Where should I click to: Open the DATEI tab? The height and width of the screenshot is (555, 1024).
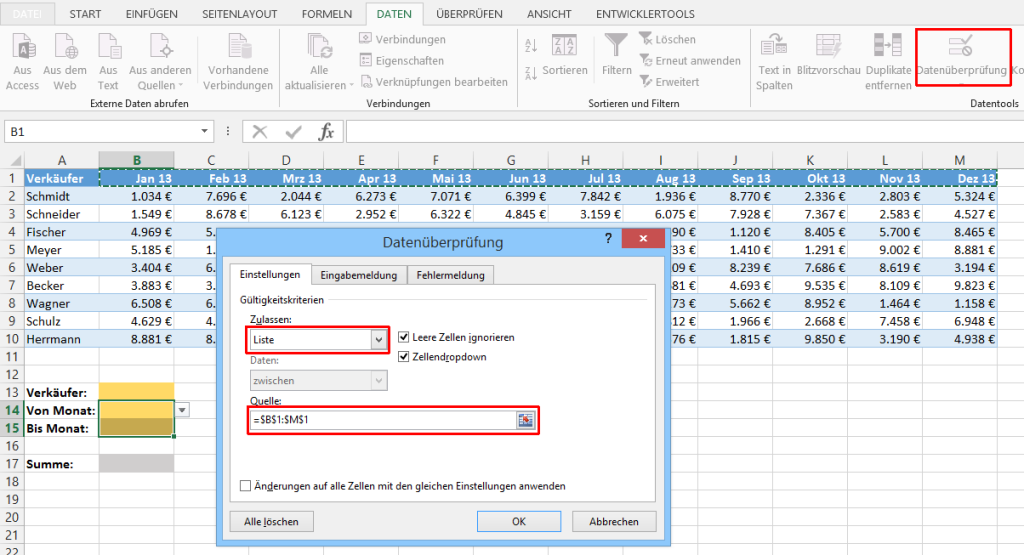27,14
